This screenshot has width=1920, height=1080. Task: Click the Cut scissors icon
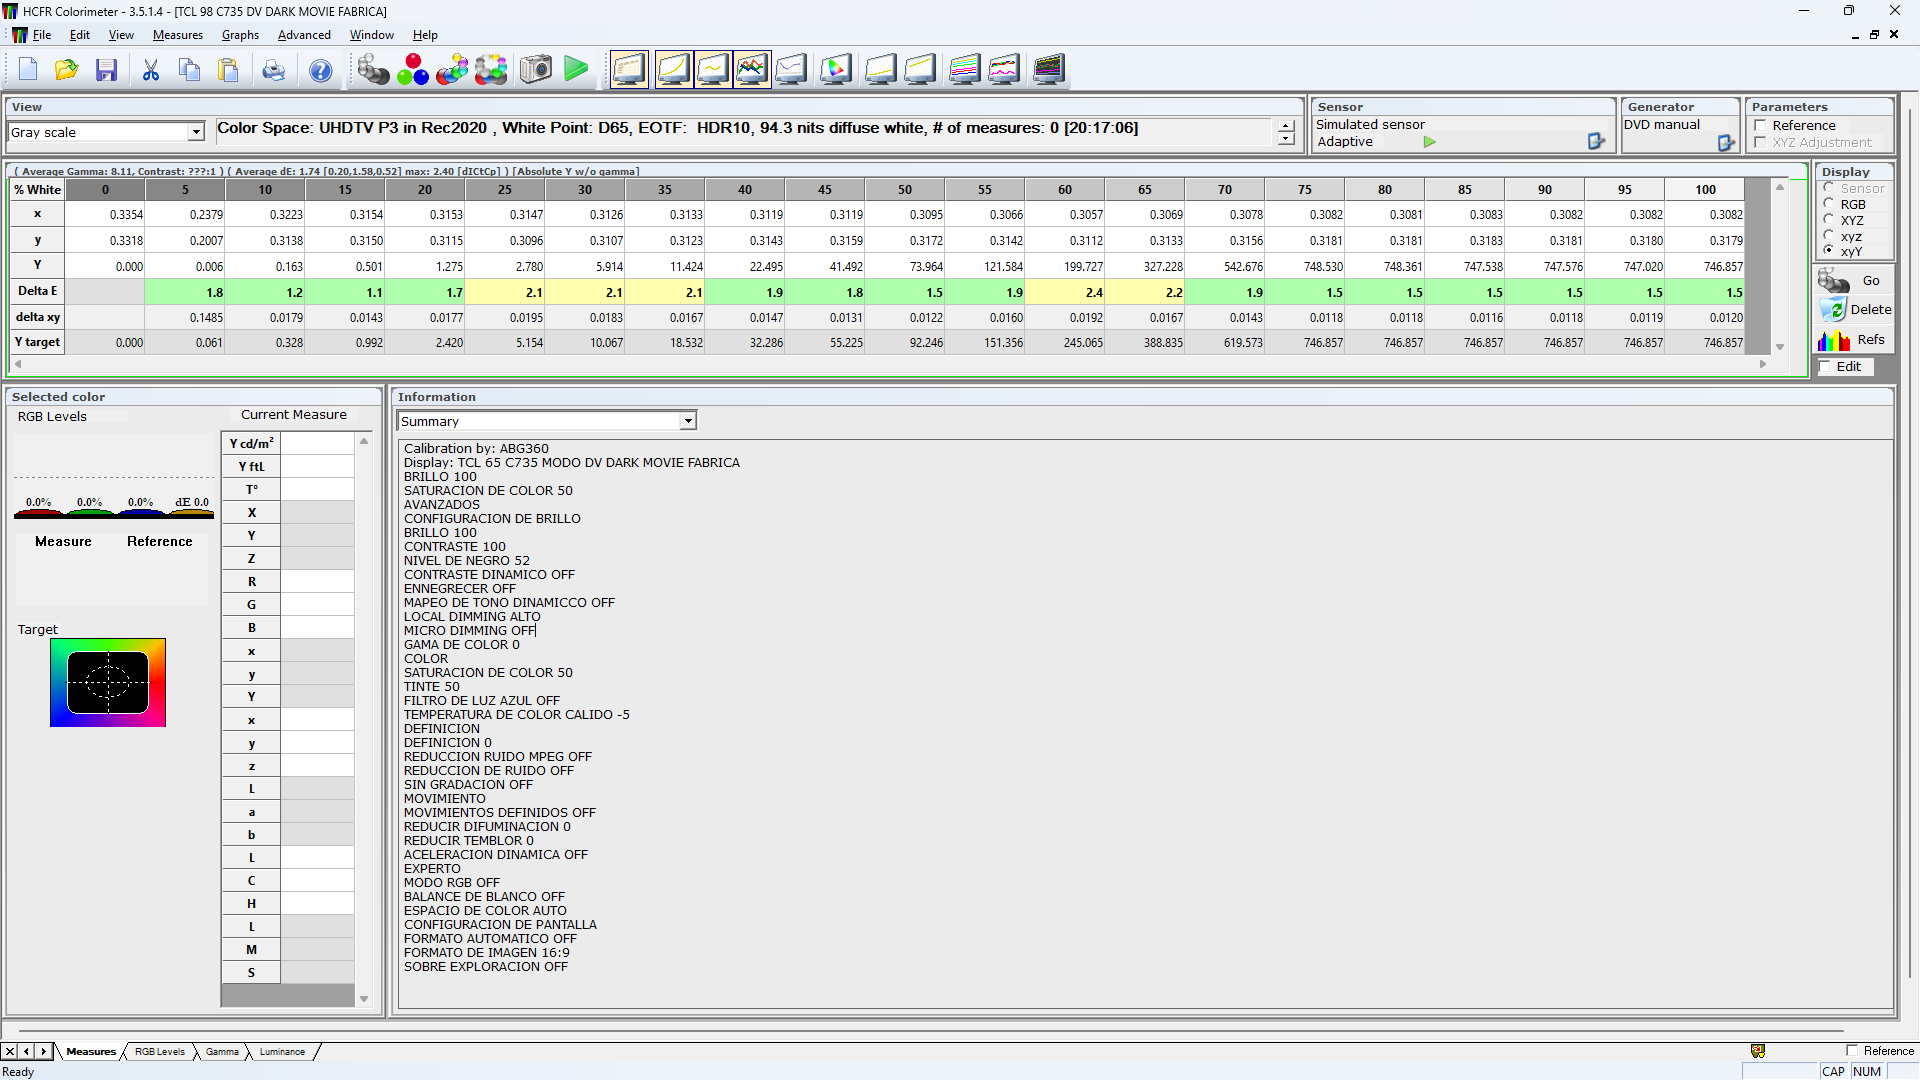151,69
